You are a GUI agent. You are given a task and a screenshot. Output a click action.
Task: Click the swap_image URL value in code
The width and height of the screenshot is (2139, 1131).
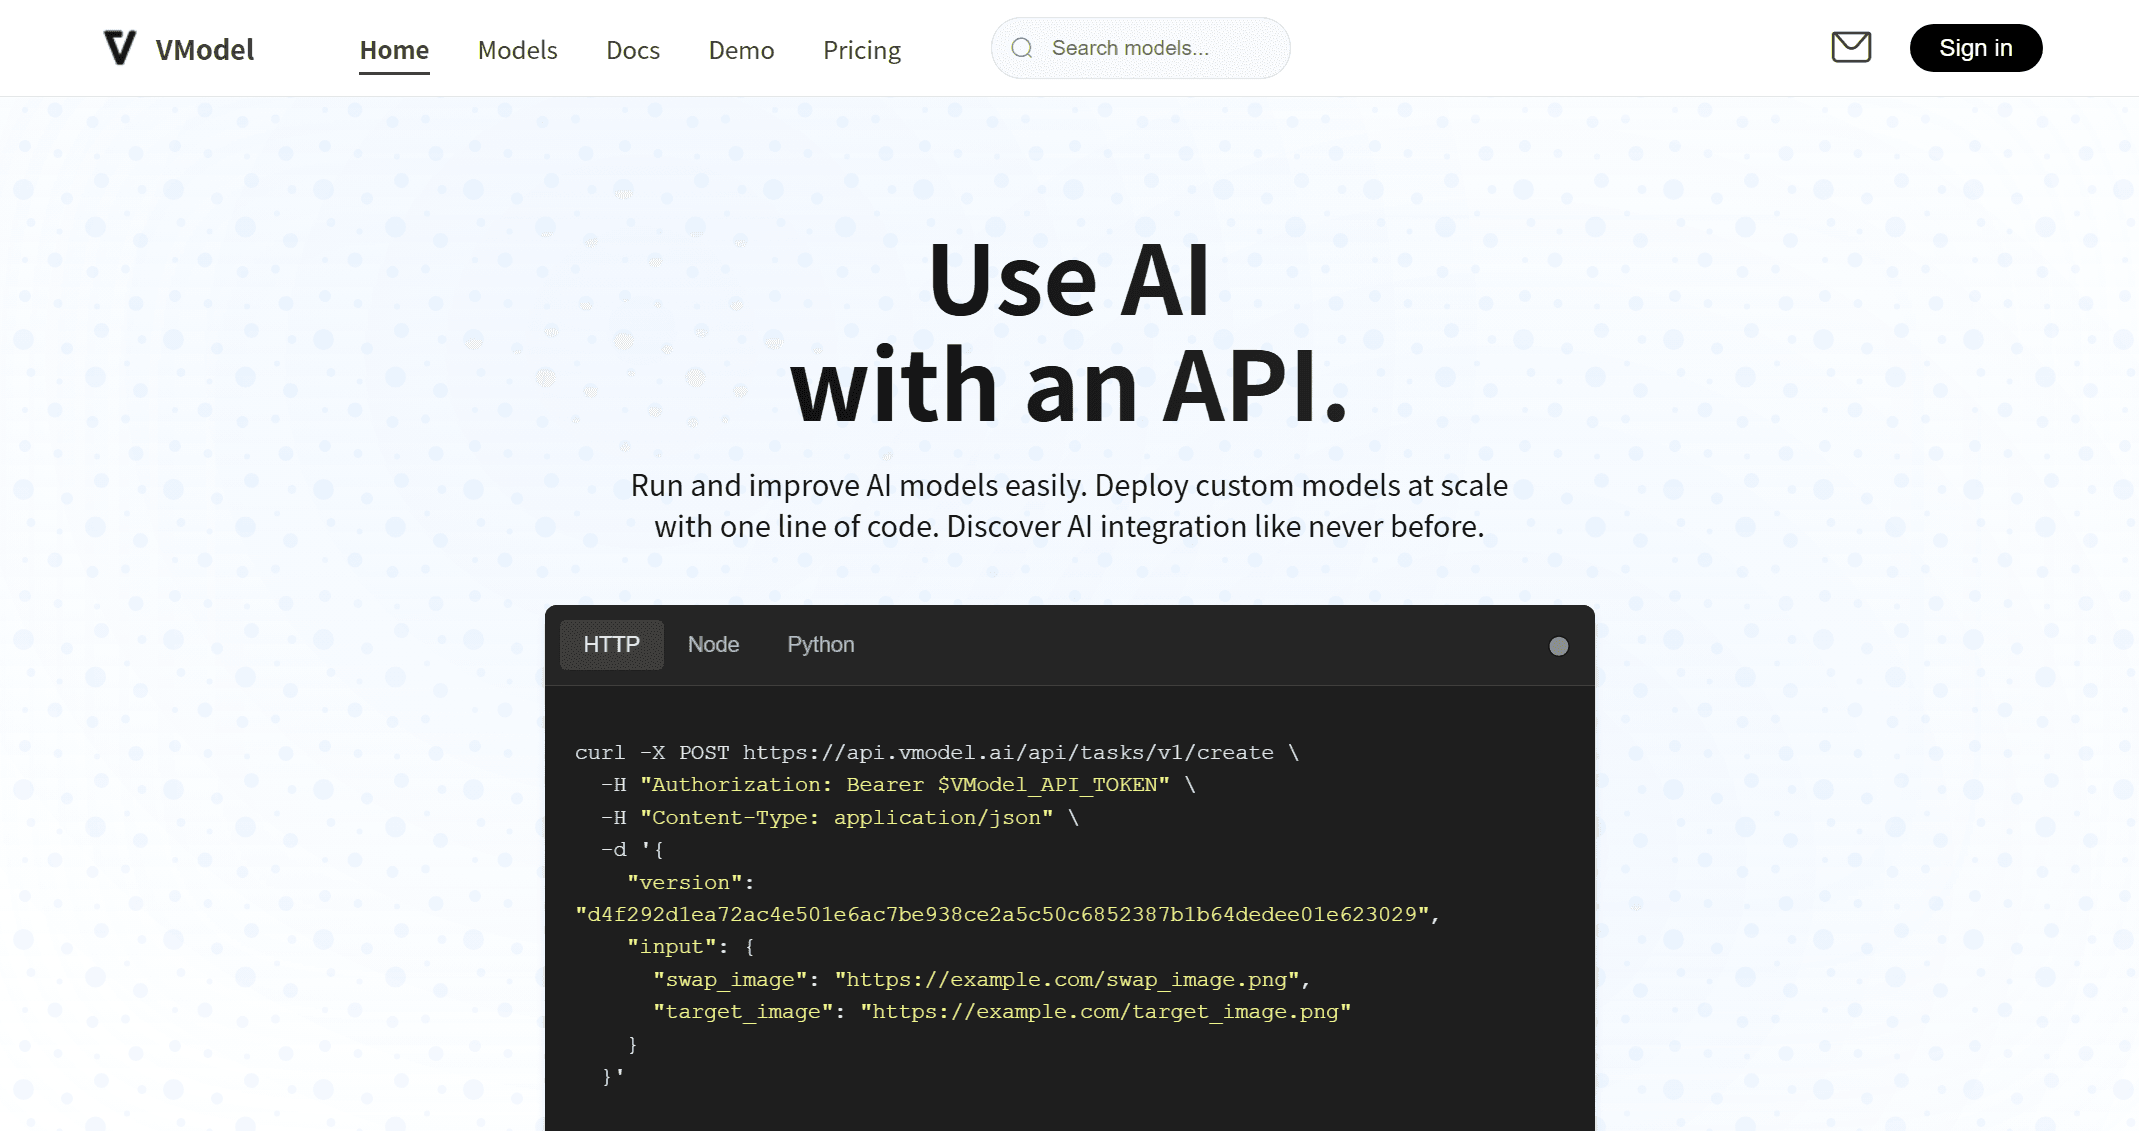1066,979
